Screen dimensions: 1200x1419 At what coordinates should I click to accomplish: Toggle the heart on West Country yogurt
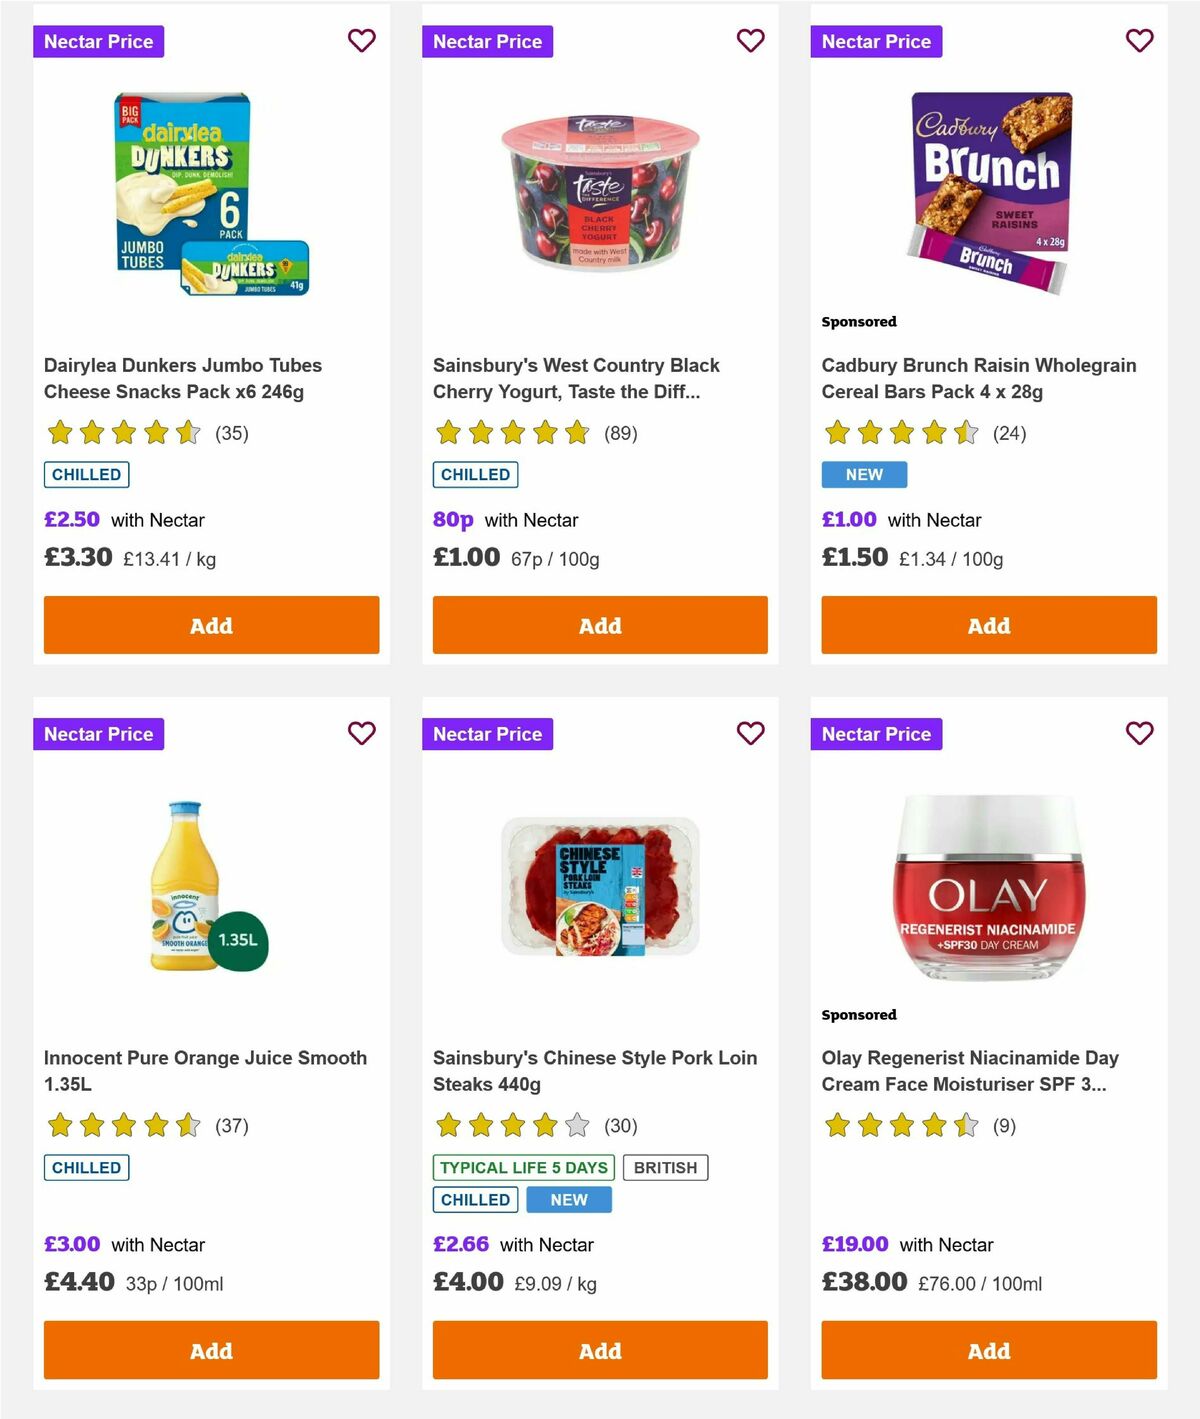point(750,41)
